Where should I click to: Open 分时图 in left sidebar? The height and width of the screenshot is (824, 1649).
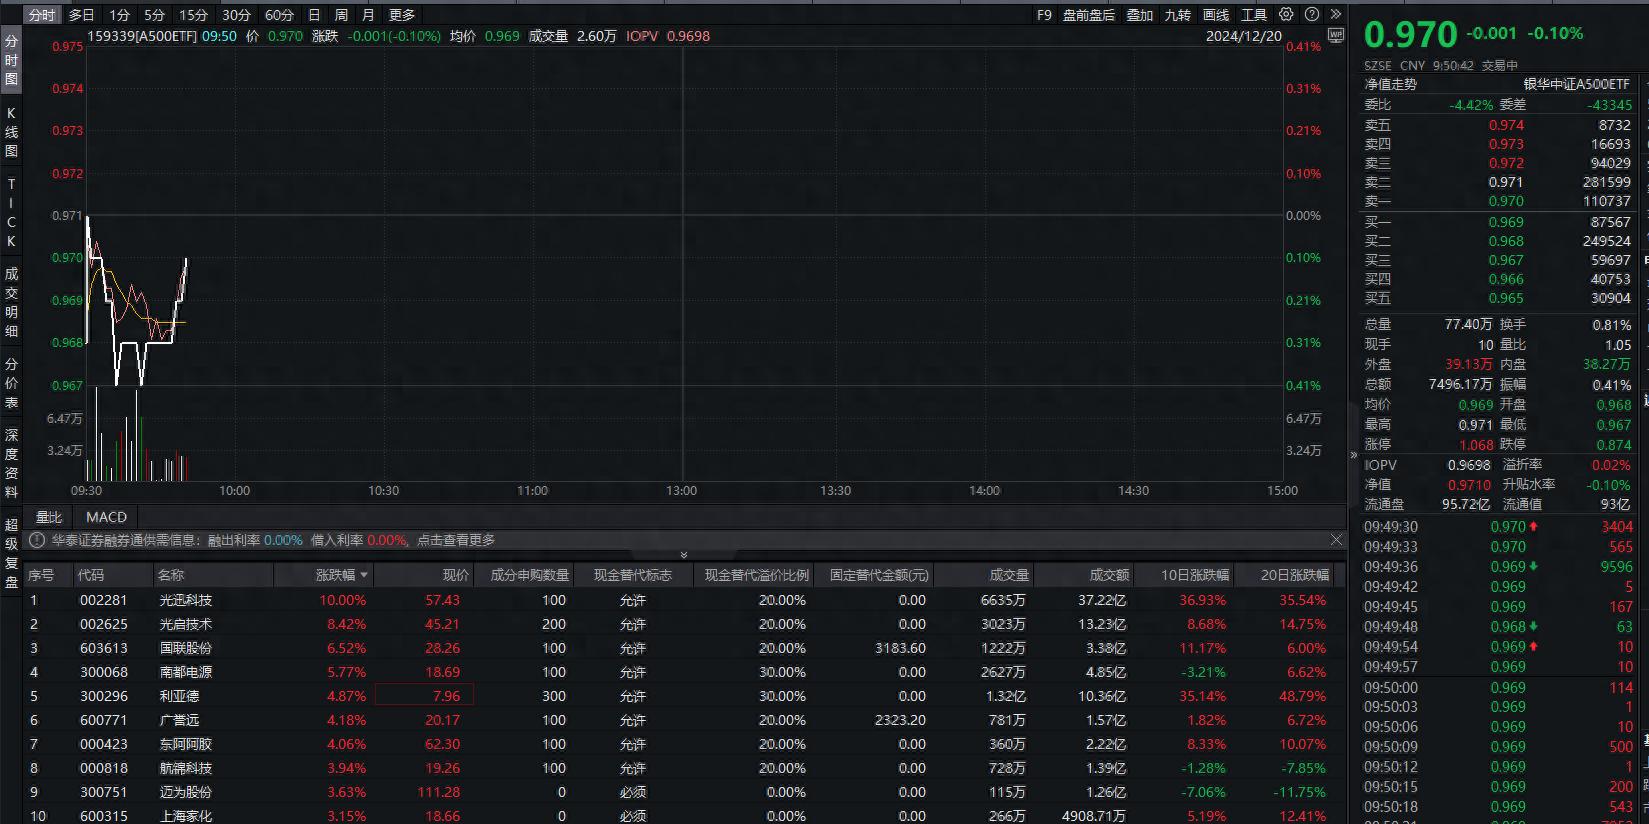point(11,60)
